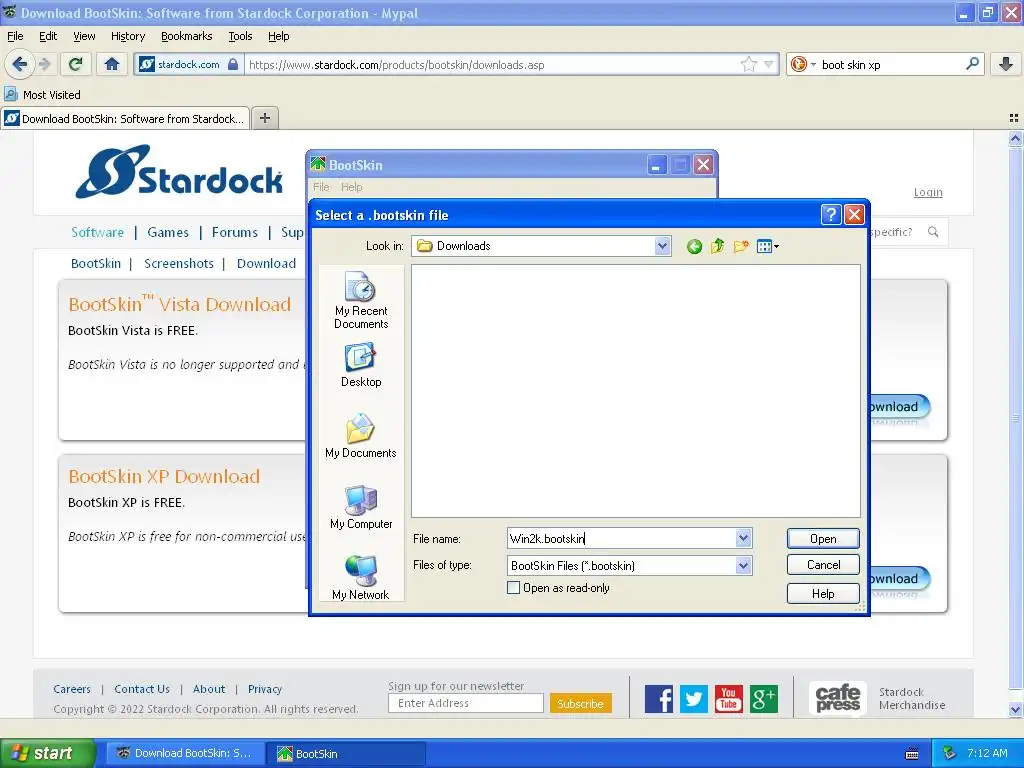Open the Bookmarks menu
This screenshot has width=1024, height=768.
pyautogui.click(x=187, y=36)
